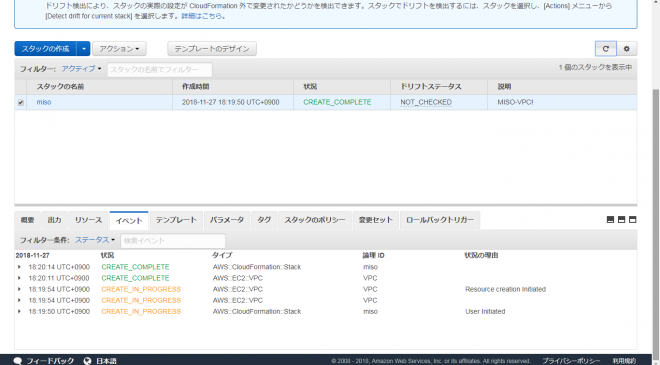Open the 利用規約 footer link
The height and width of the screenshot is (365, 660).
624,361
